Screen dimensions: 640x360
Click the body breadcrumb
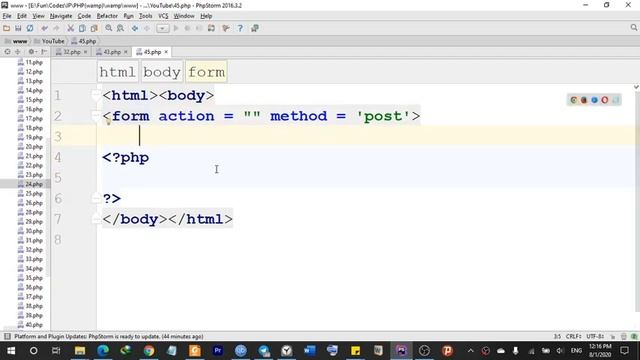coord(162,72)
